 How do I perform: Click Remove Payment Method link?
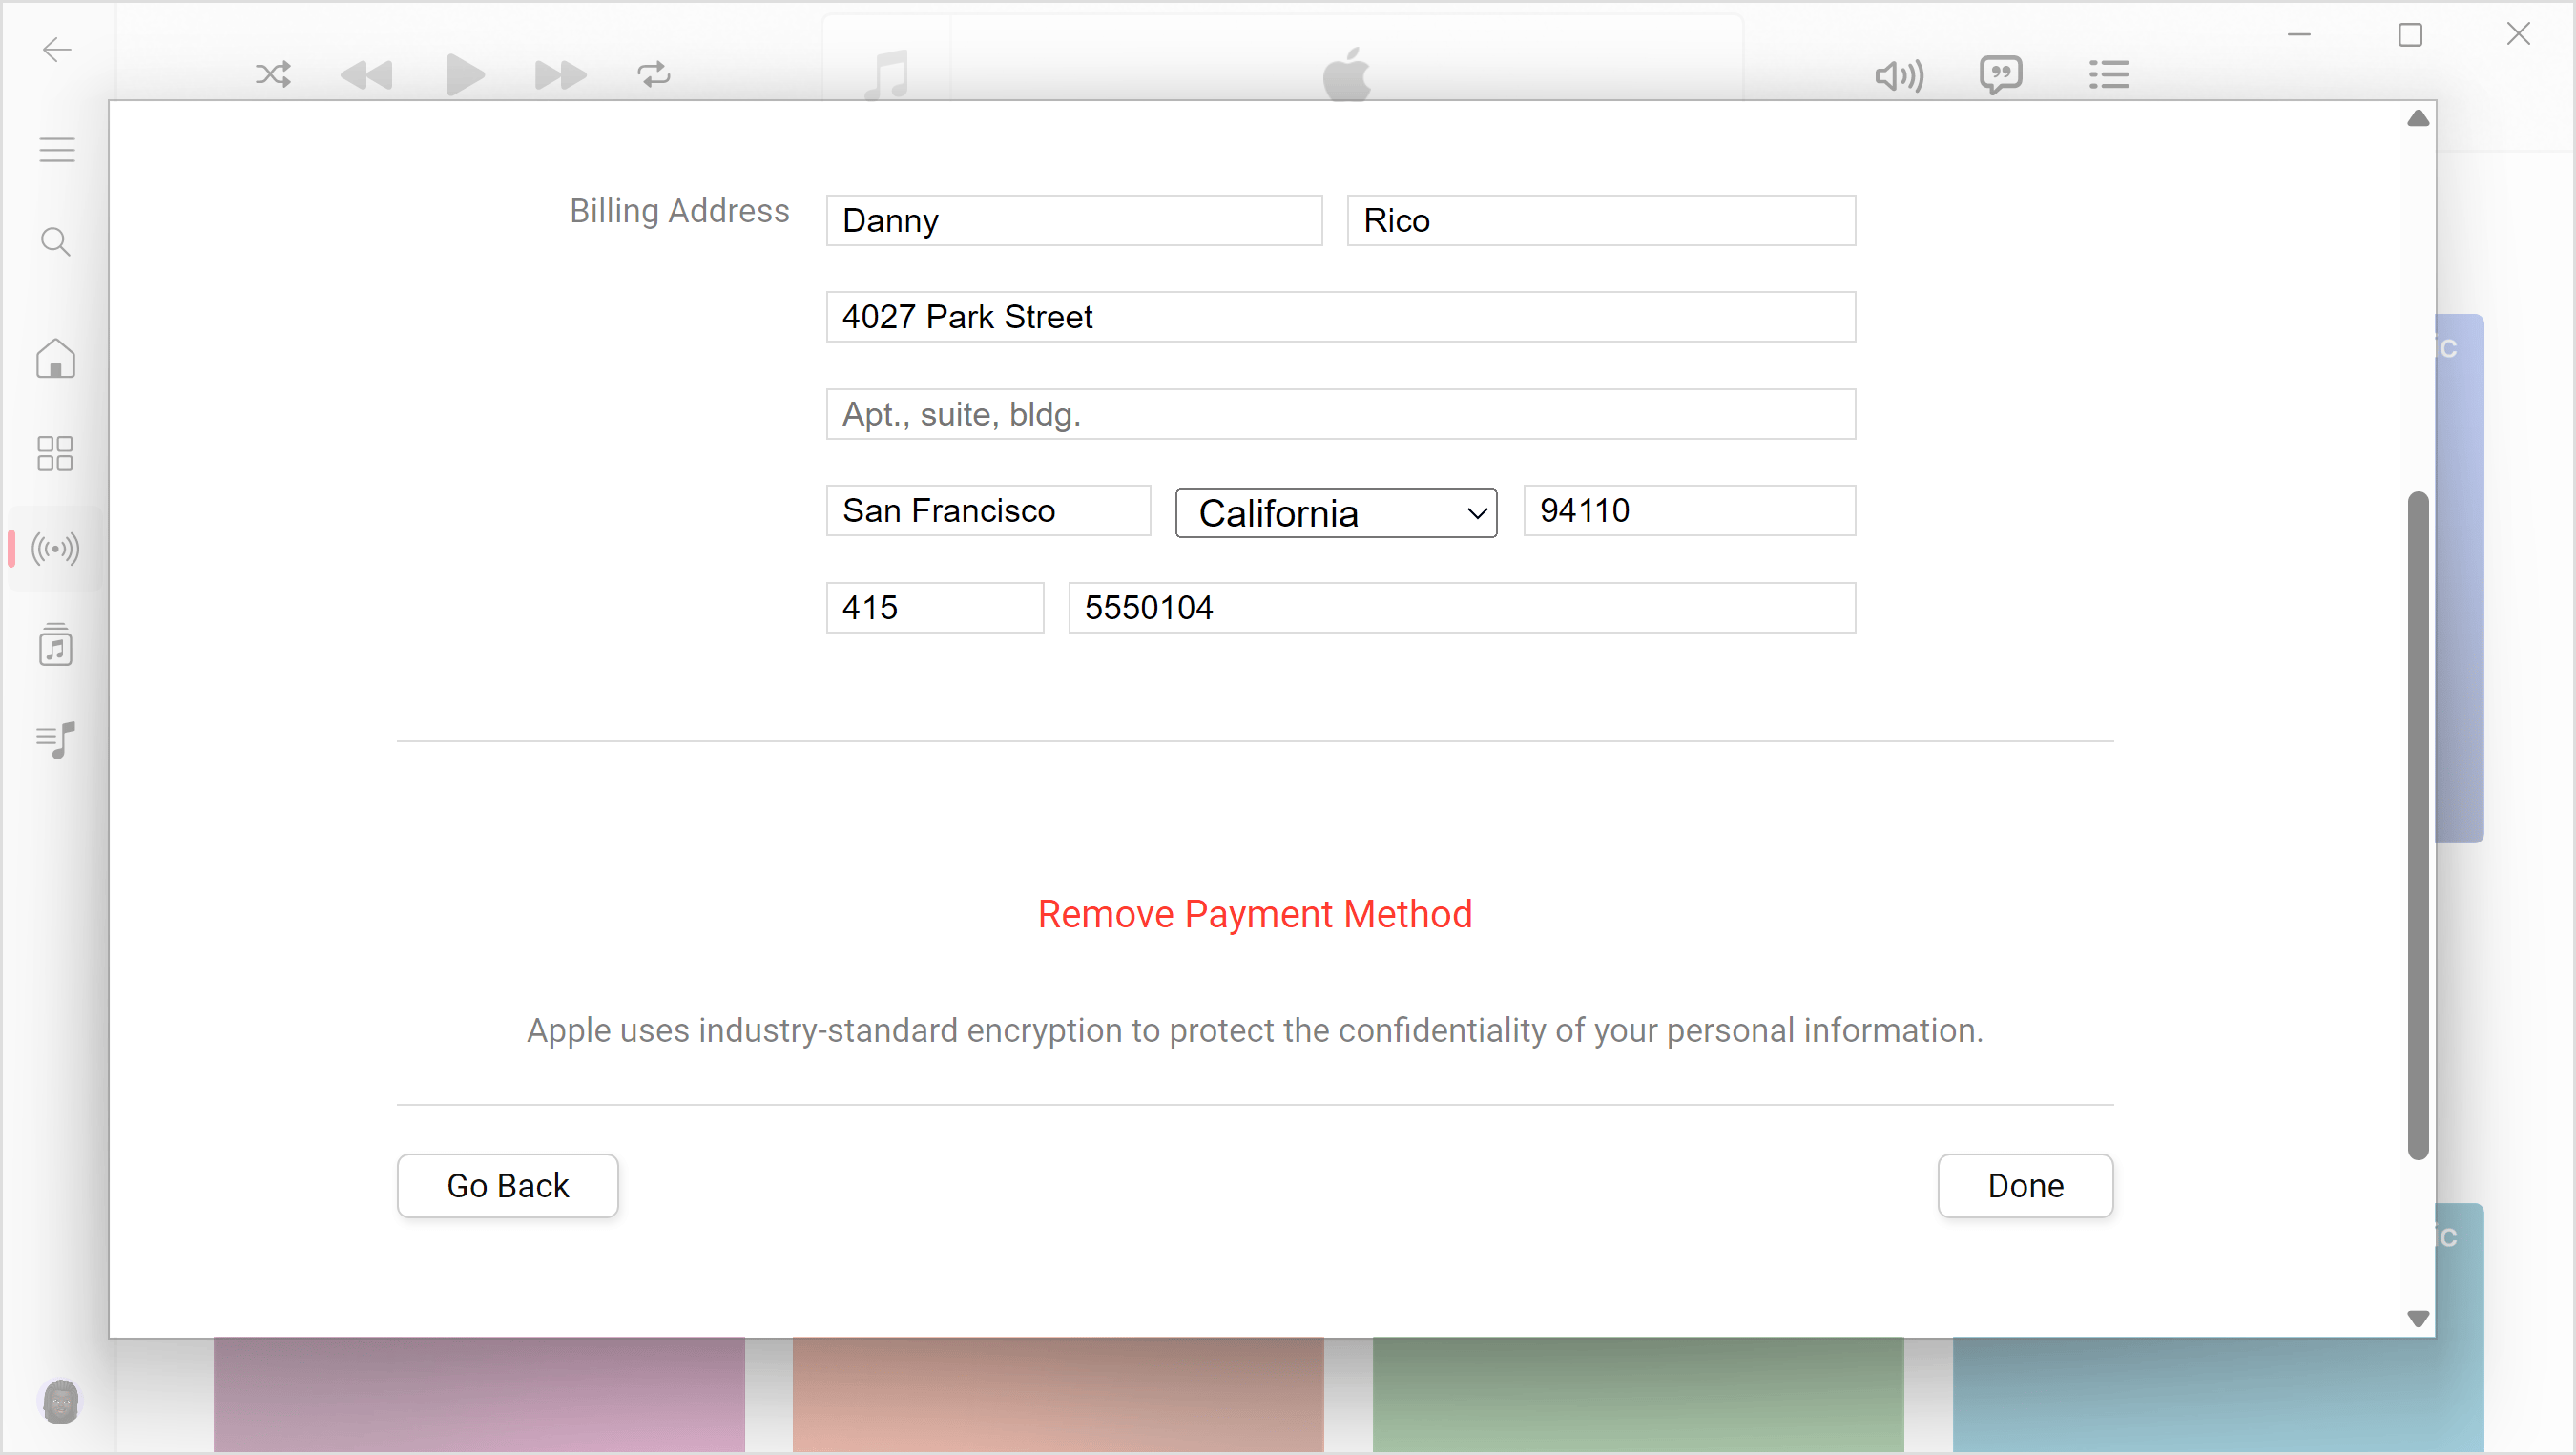1257,915
